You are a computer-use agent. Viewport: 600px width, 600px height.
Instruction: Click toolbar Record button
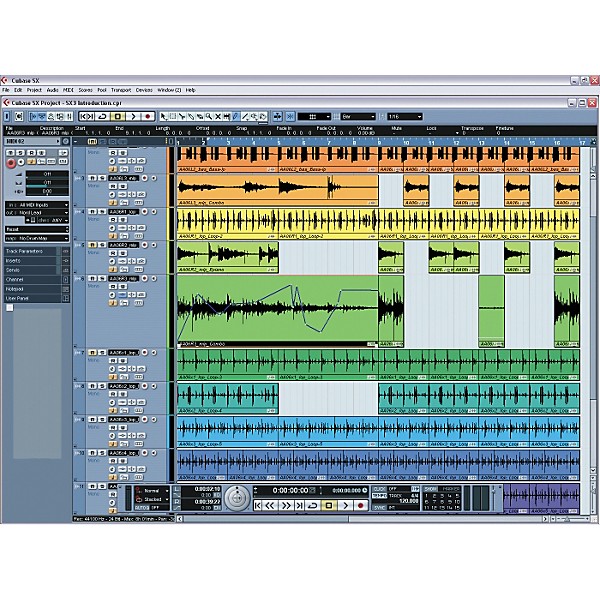[147, 116]
